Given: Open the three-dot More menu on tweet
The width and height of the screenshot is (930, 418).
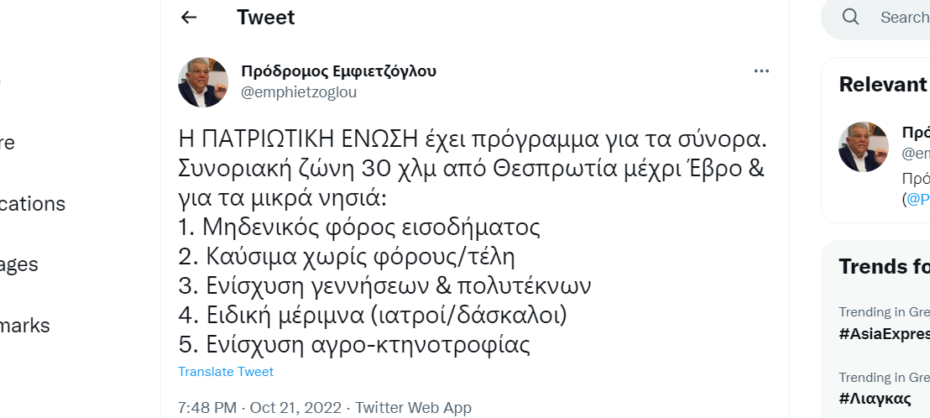Looking at the screenshot, I should coord(761,71).
